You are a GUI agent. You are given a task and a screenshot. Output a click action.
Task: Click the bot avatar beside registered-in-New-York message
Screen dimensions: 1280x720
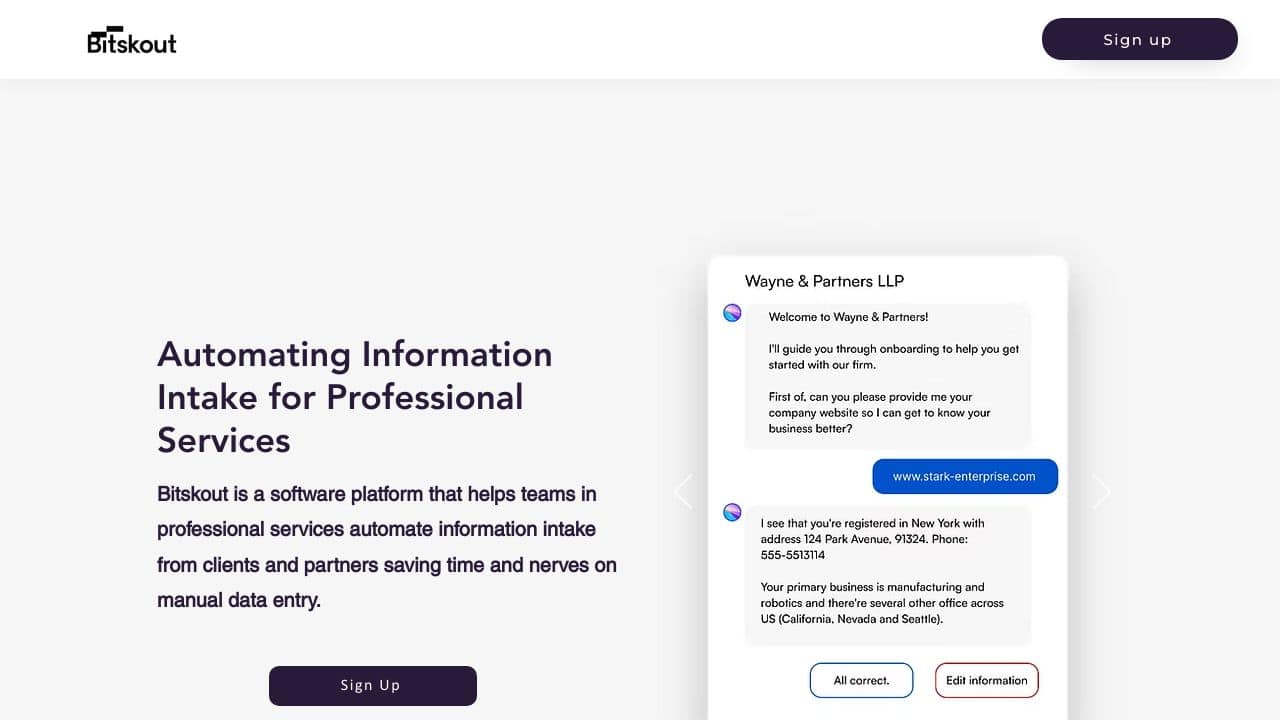732,513
